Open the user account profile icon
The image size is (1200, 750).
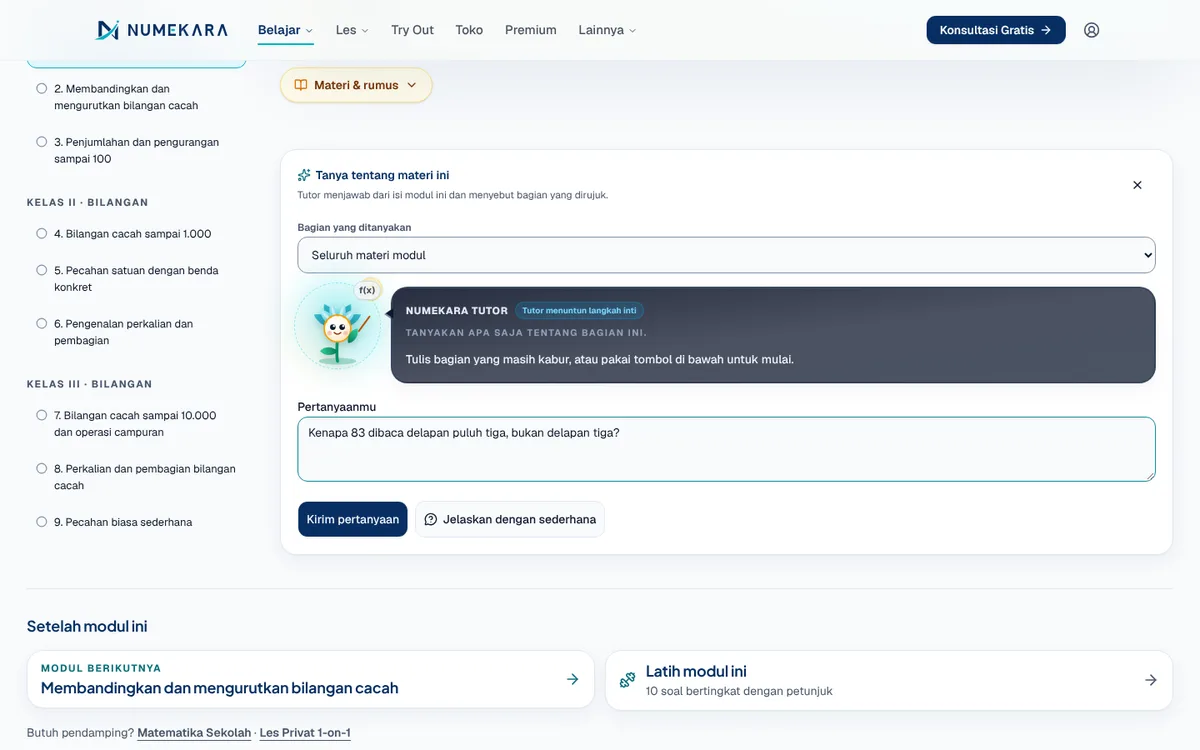point(1092,30)
